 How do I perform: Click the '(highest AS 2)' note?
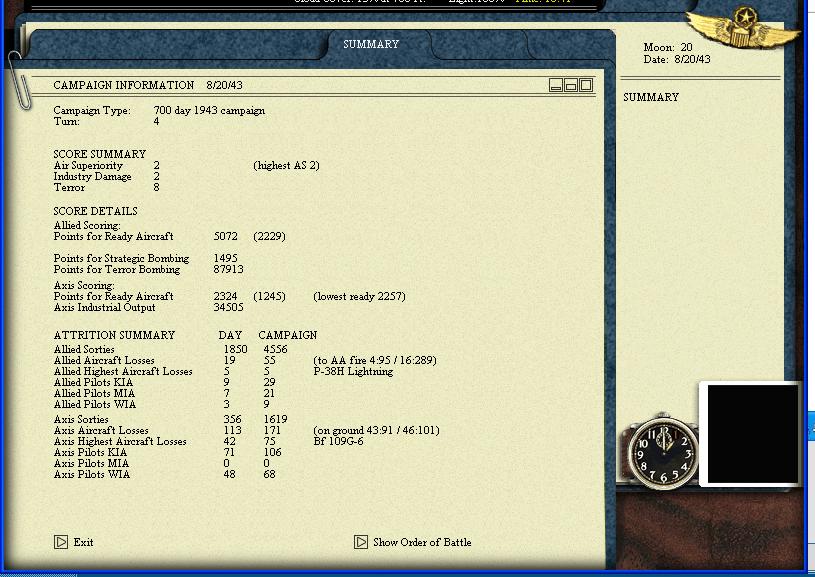(x=286, y=166)
